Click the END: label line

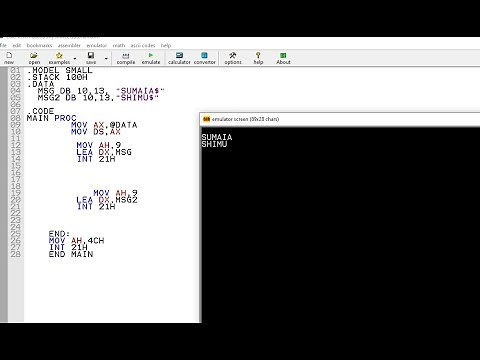(59, 234)
